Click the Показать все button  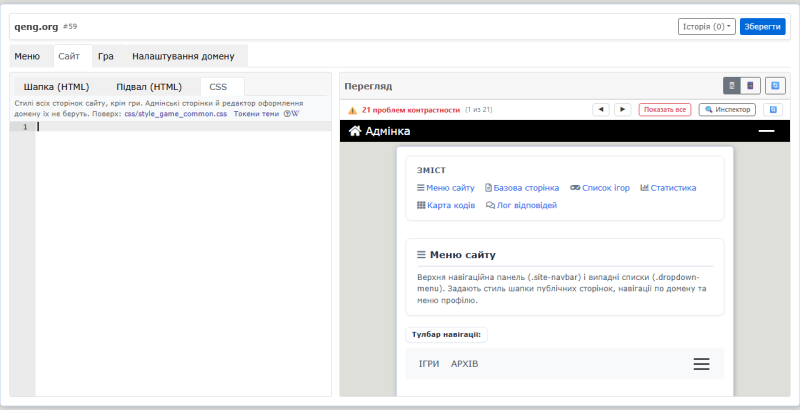point(665,110)
